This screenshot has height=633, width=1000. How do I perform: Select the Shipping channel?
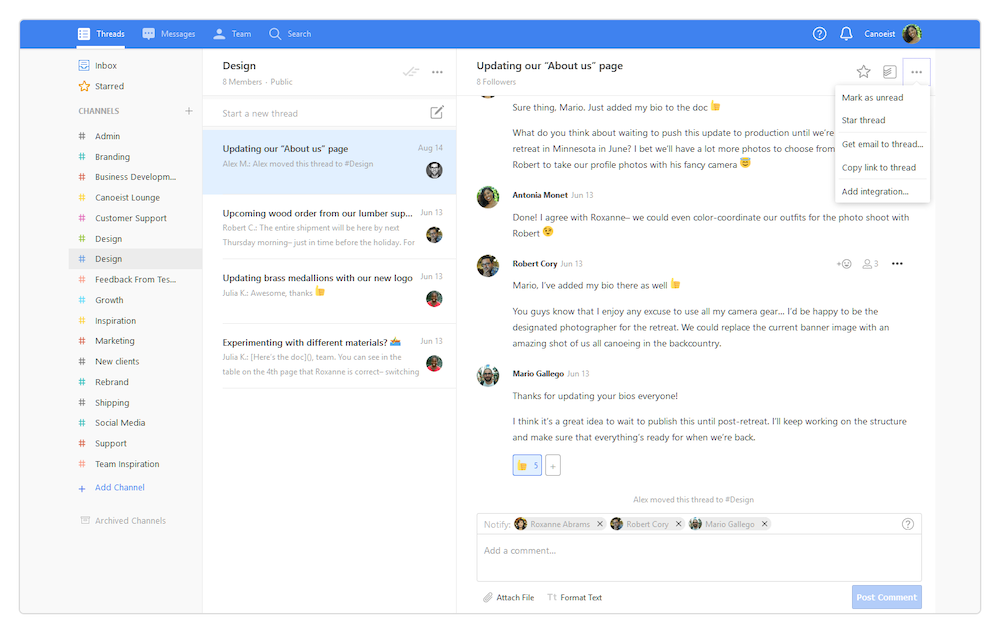pyautogui.click(x=135, y=403)
